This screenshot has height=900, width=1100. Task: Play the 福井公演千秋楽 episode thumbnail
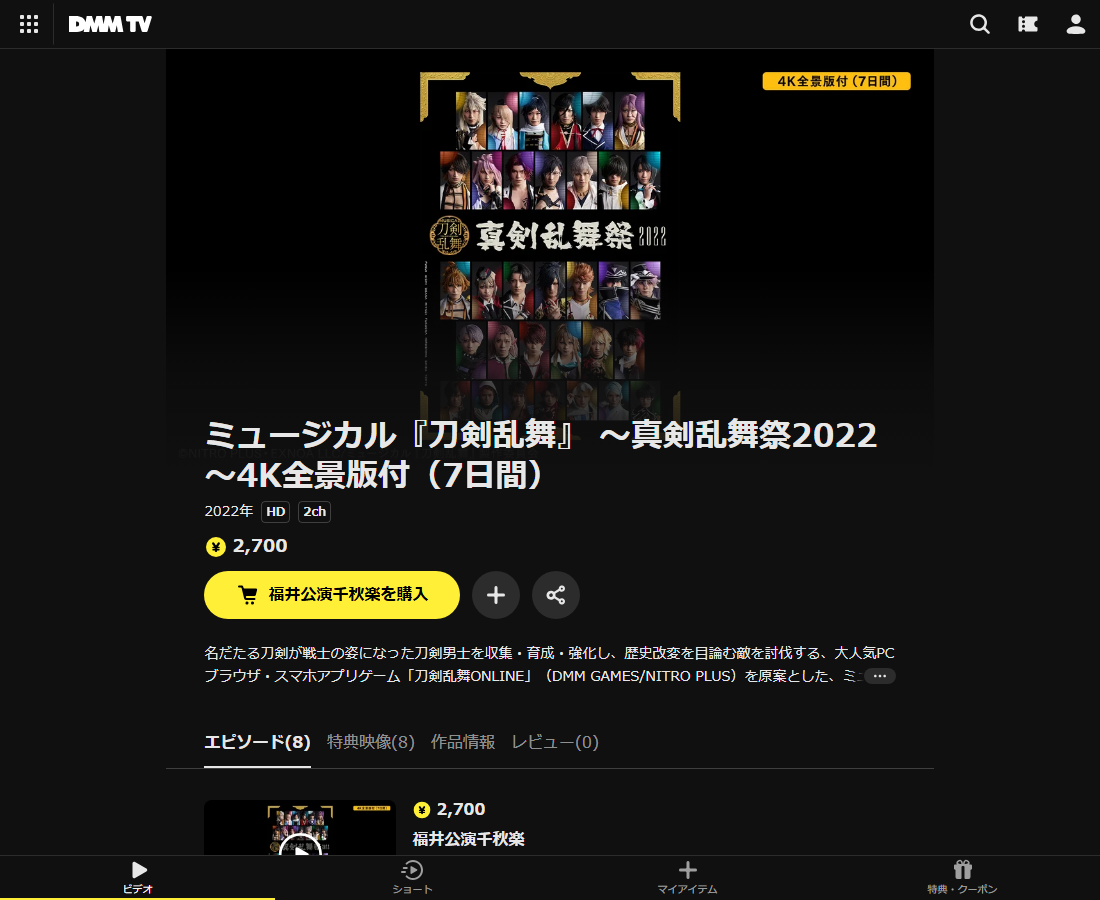300,828
